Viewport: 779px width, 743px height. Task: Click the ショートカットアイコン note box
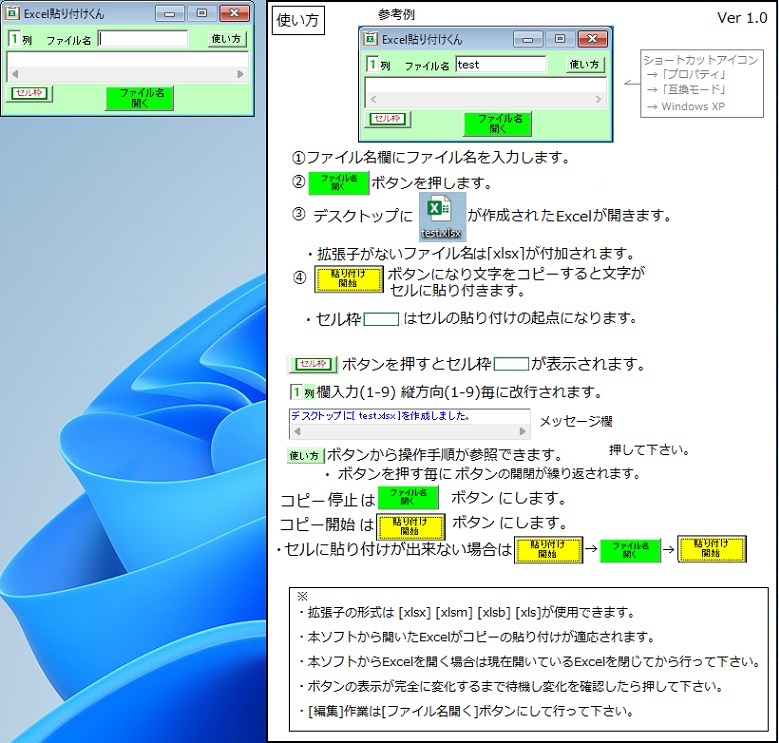coord(701,84)
